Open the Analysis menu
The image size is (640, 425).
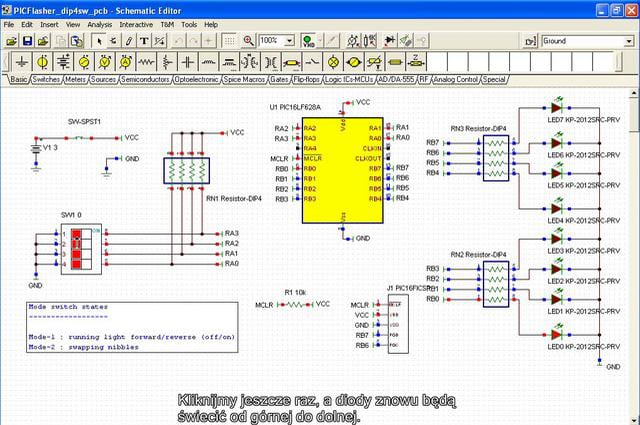pyautogui.click(x=100, y=24)
